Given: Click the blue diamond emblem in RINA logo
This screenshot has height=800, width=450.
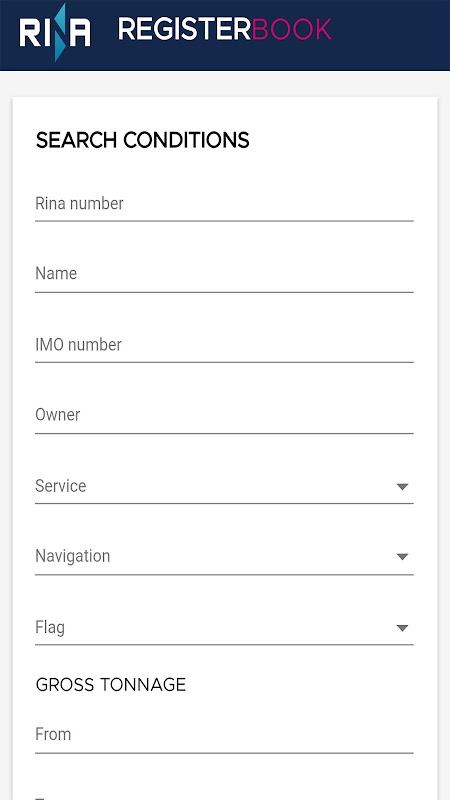Looking at the screenshot, I should 60,32.
